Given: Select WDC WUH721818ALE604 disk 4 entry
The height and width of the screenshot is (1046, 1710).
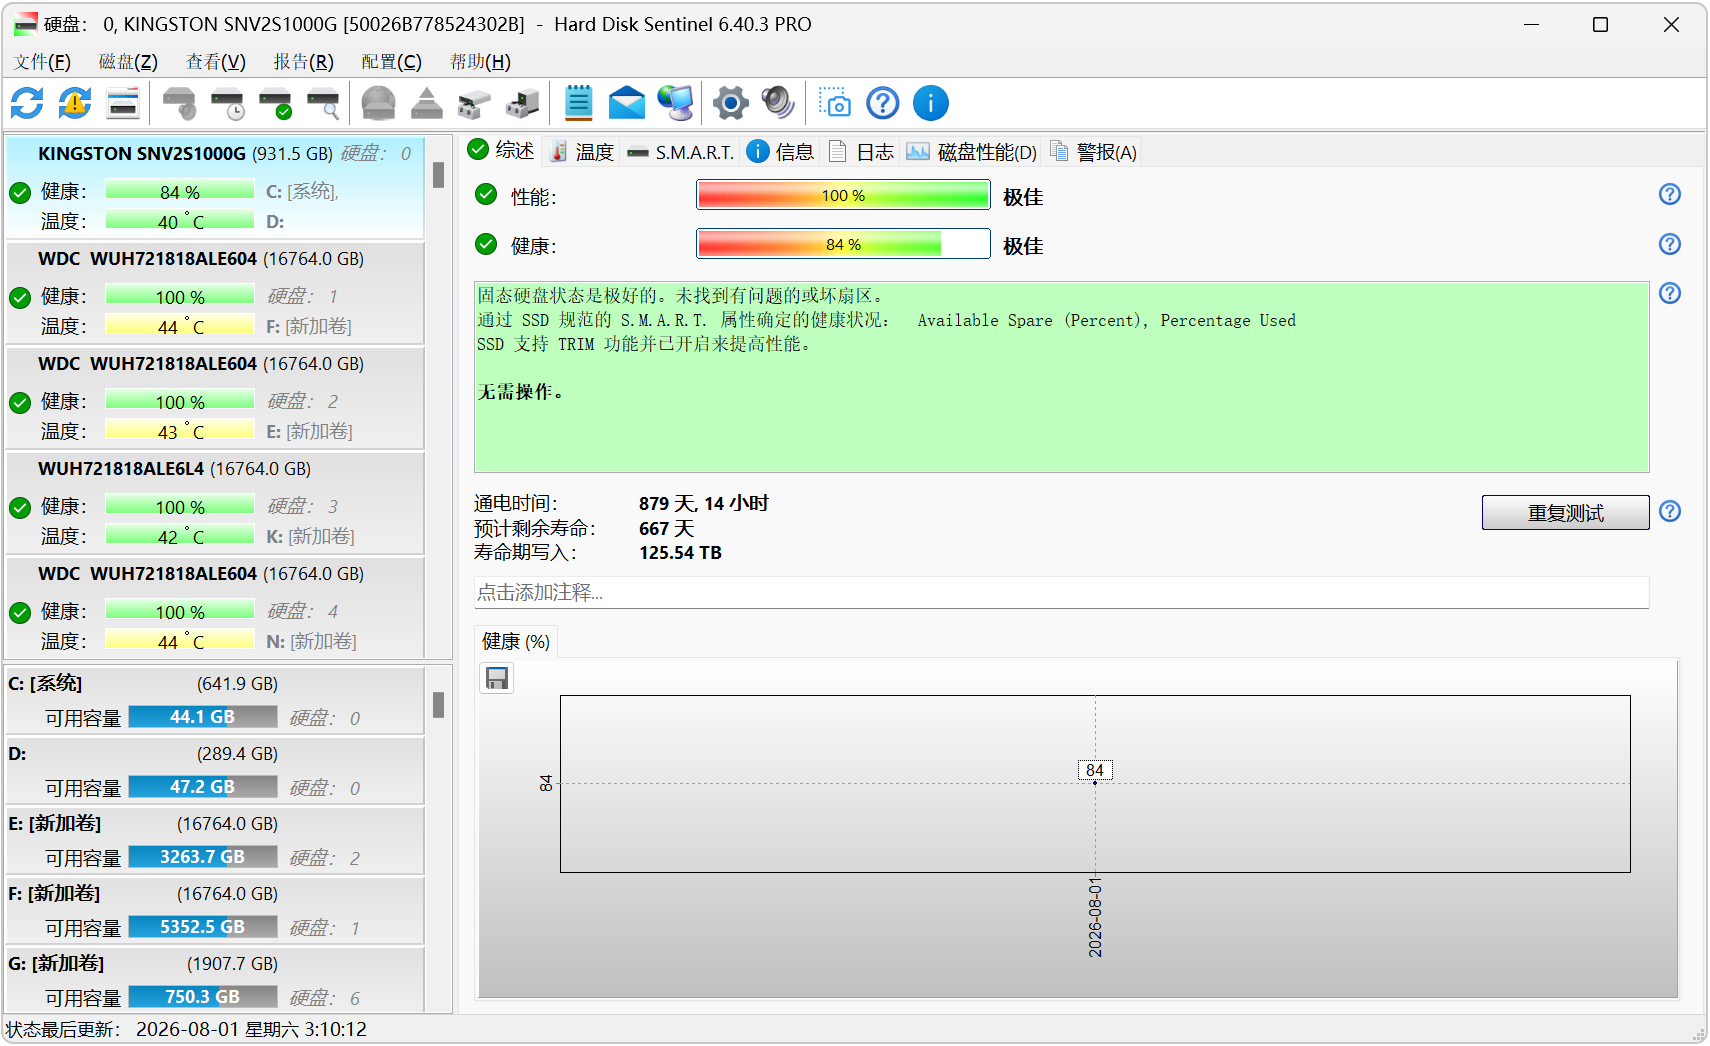Looking at the screenshot, I should click(x=216, y=608).
